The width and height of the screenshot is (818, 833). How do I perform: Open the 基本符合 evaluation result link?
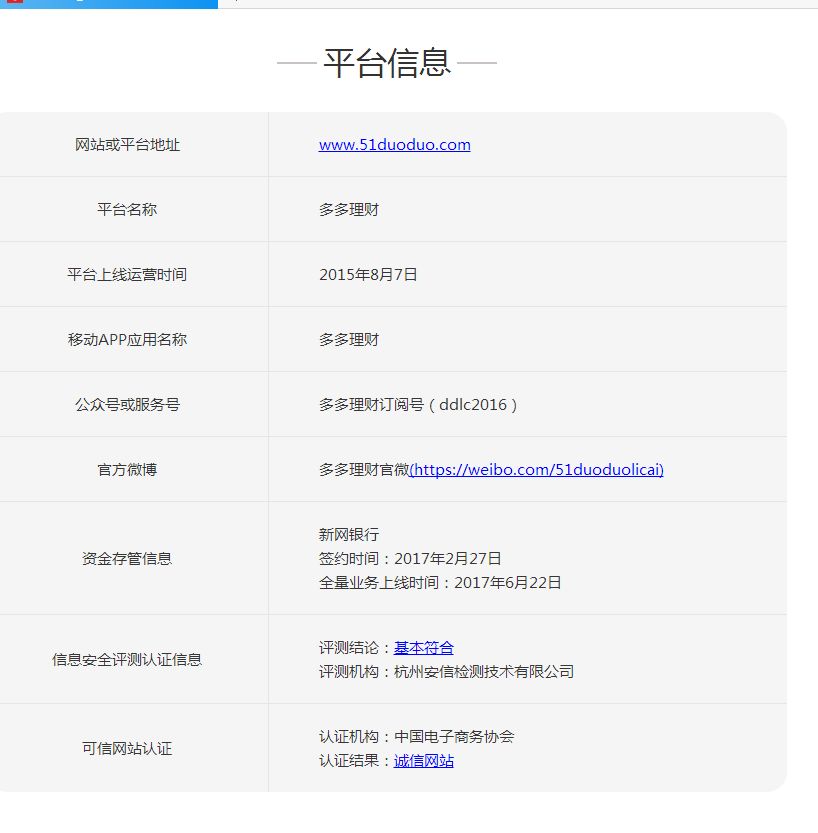point(424,647)
